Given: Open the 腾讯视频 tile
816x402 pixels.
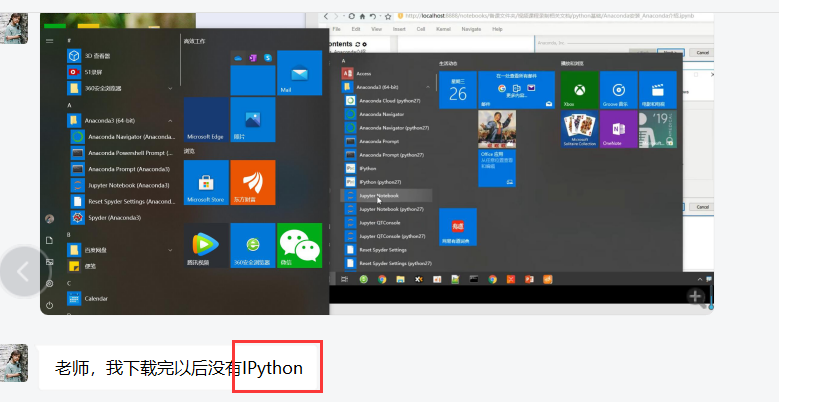Looking at the screenshot, I should tap(206, 245).
